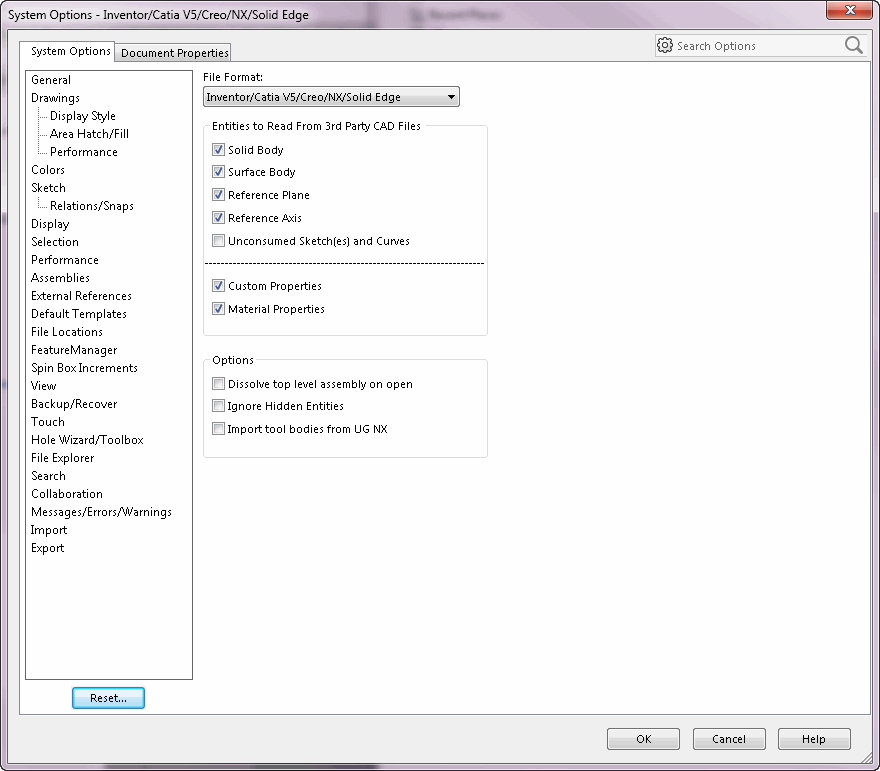This screenshot has height=771, width=880.
Task: Uncheck the Custom Properties checkbox
Action: pyautogui.click(x=218, y=286)
